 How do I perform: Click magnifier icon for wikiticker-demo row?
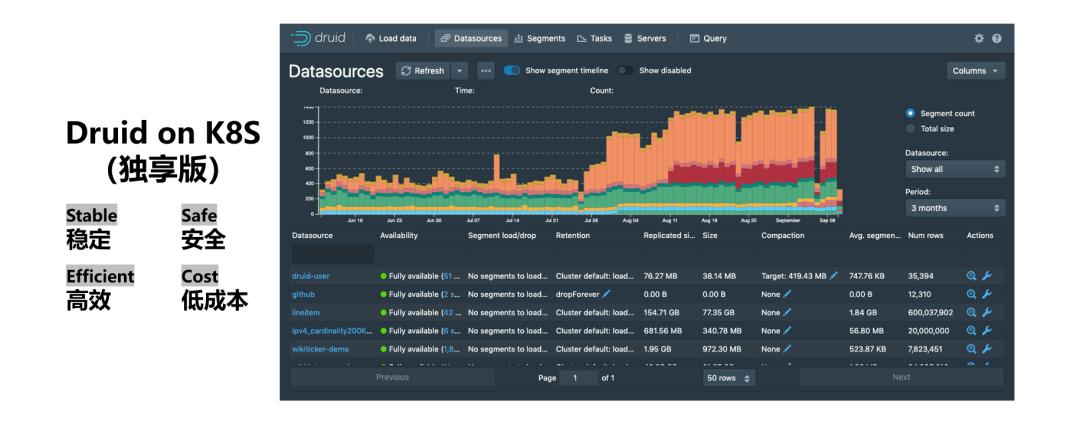point(971,349)
